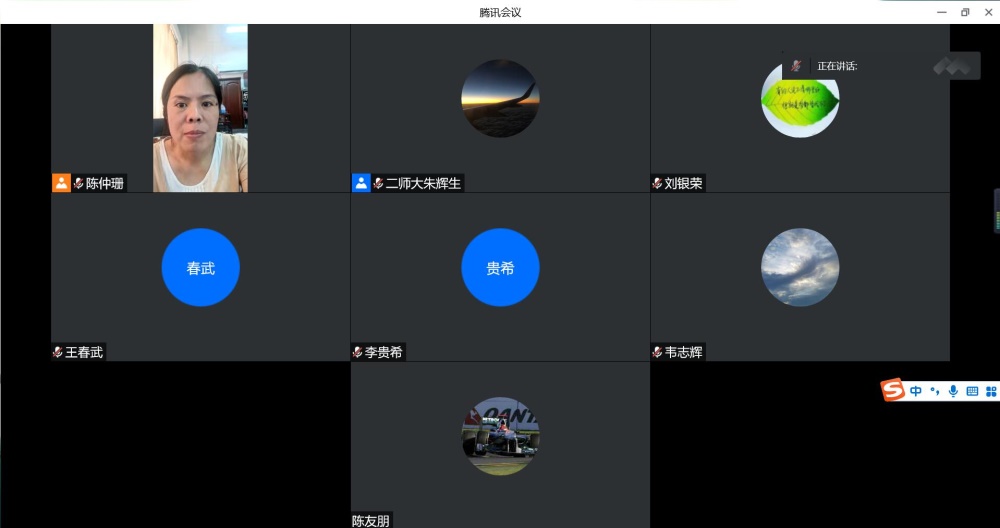The width and height of the screenshot is (1000, 528).
Task: Open the Sogou soft keyboard icon
Action: [972, 391]
